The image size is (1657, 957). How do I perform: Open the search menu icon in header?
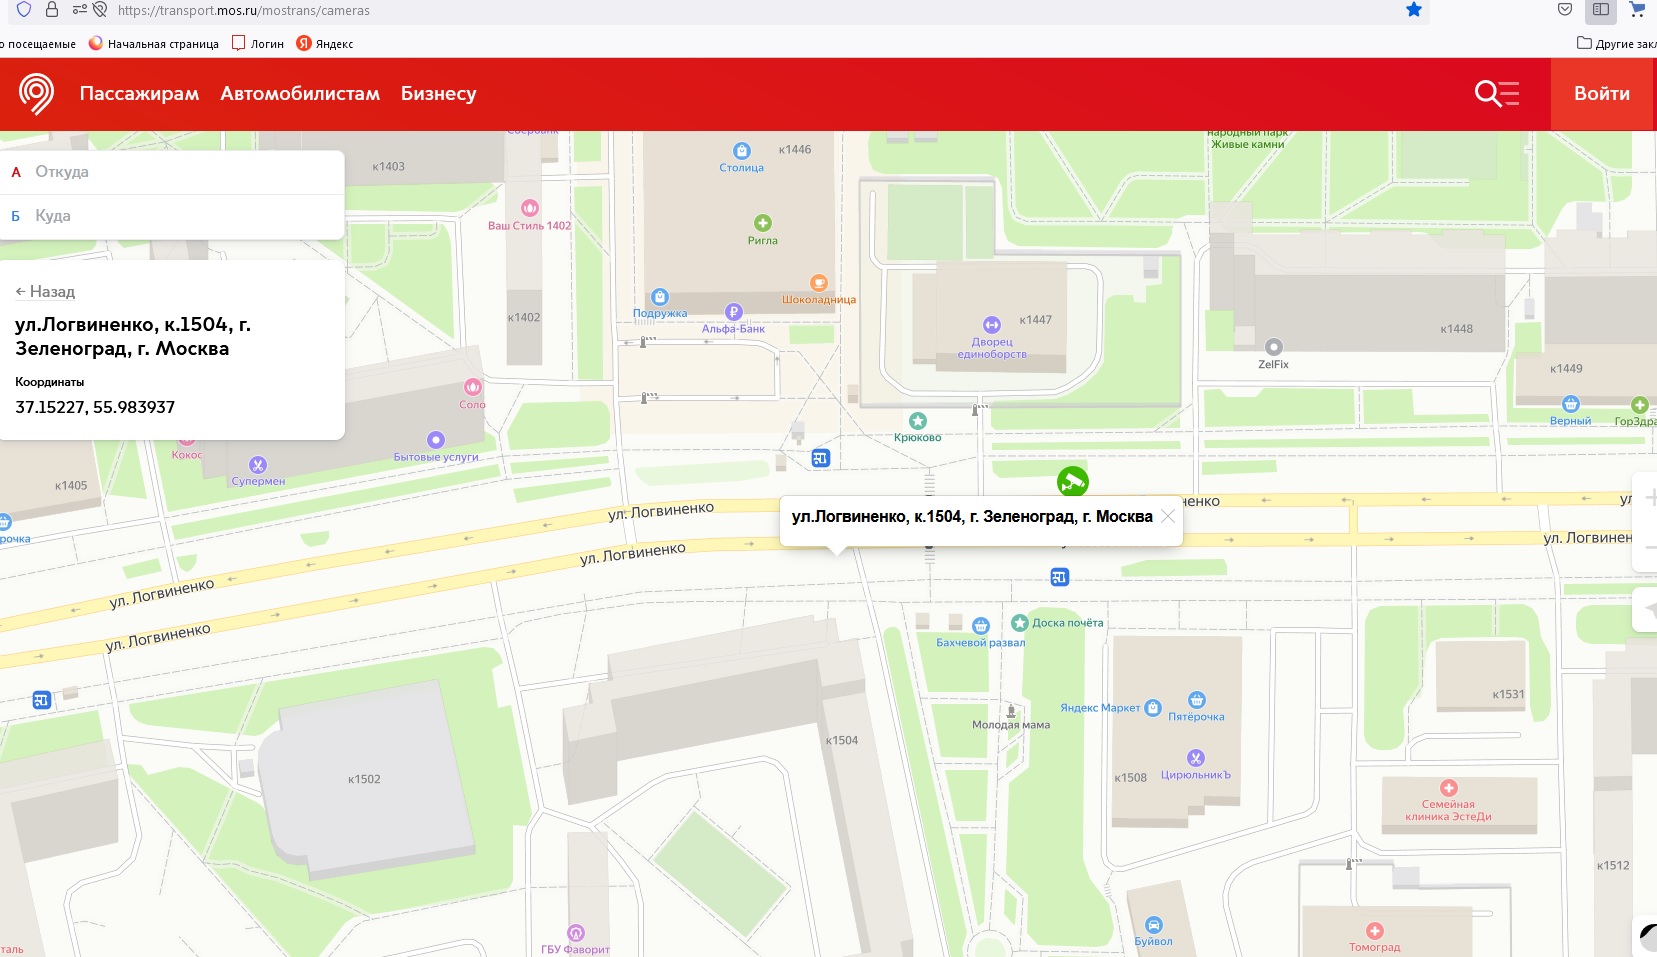click(x=1496, y=94)
